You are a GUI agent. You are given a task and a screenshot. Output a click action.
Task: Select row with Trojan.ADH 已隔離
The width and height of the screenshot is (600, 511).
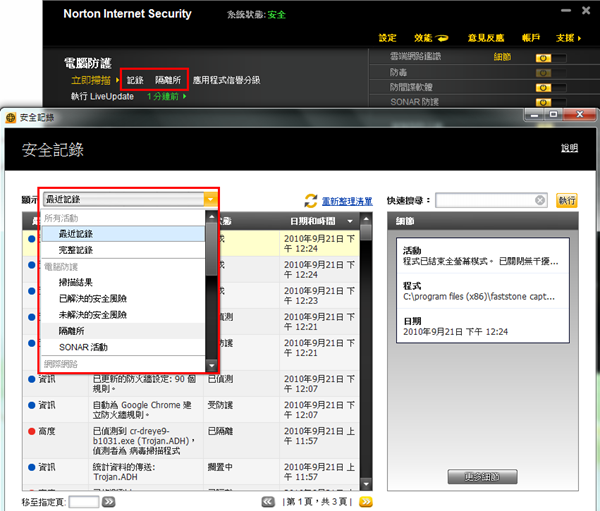pyautogui.click(x=191, y=441)
